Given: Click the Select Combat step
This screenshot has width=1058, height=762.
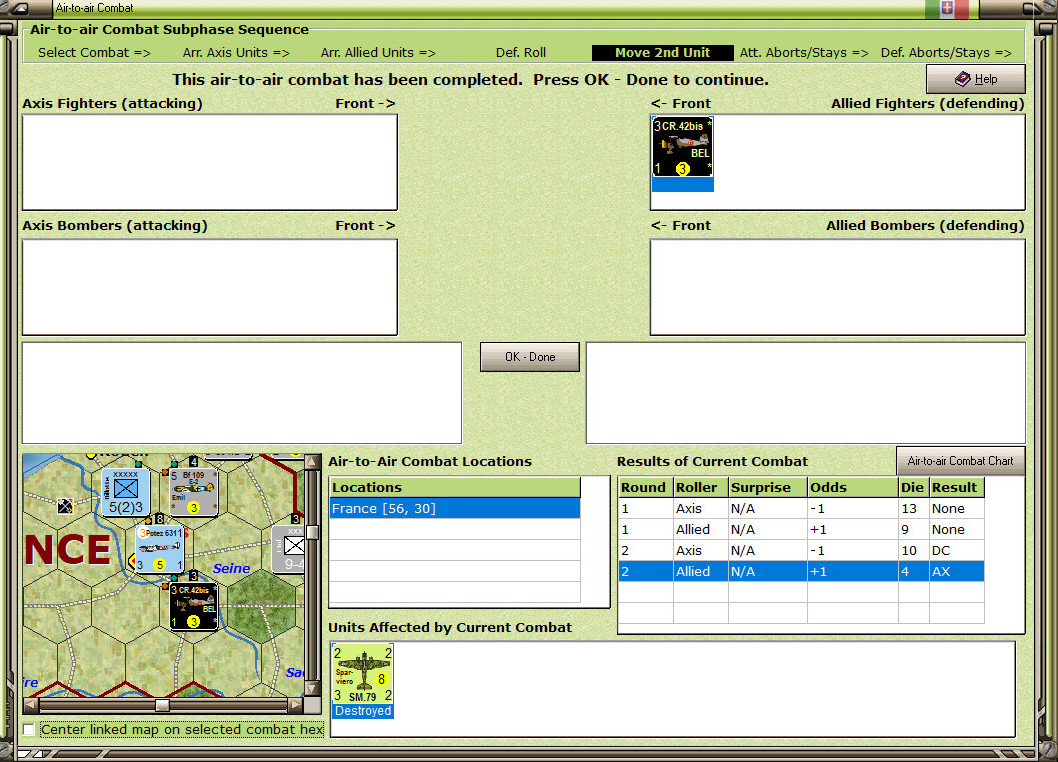Looking at the screenshot, I should [94, 53].
